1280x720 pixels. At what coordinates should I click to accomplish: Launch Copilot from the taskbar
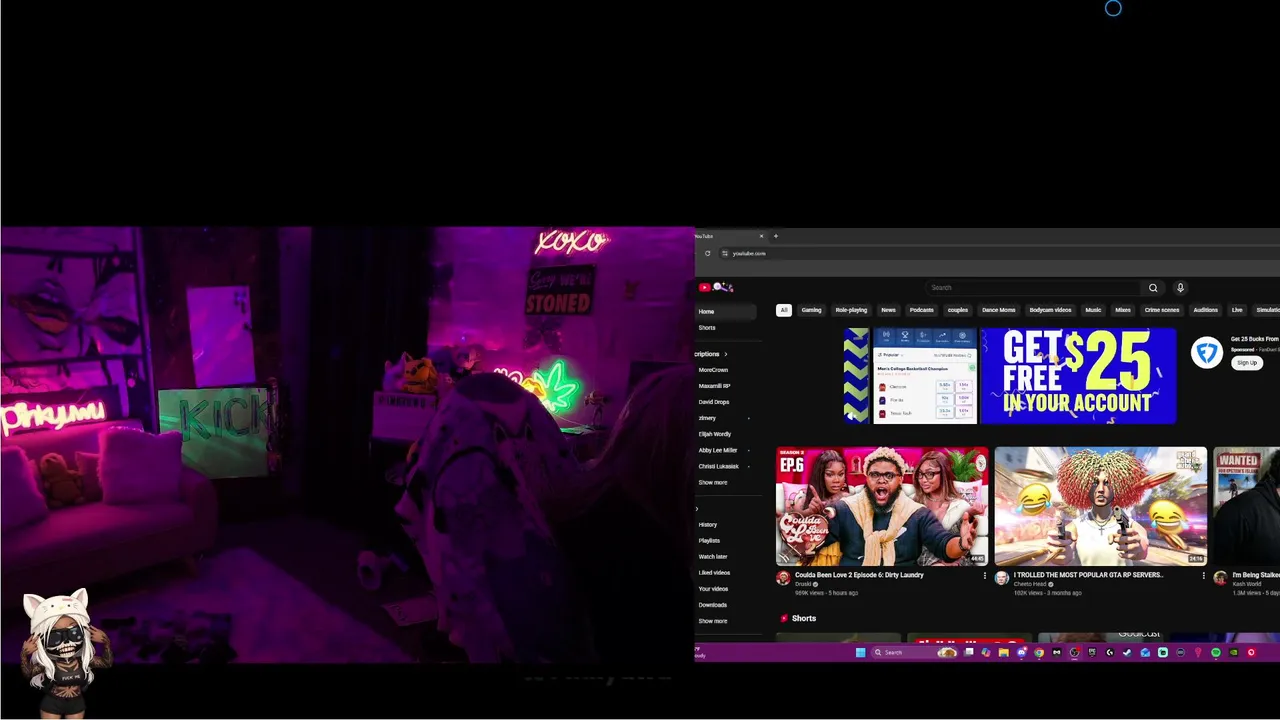click(x=986, y=652)
